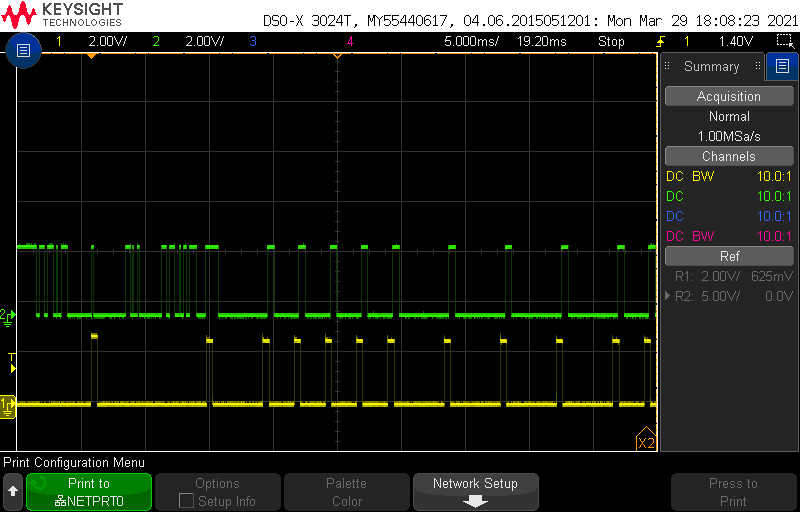Click the 1.00MSa/s sample rate
This screenshot has height=512, width=800.
point(729,136)
